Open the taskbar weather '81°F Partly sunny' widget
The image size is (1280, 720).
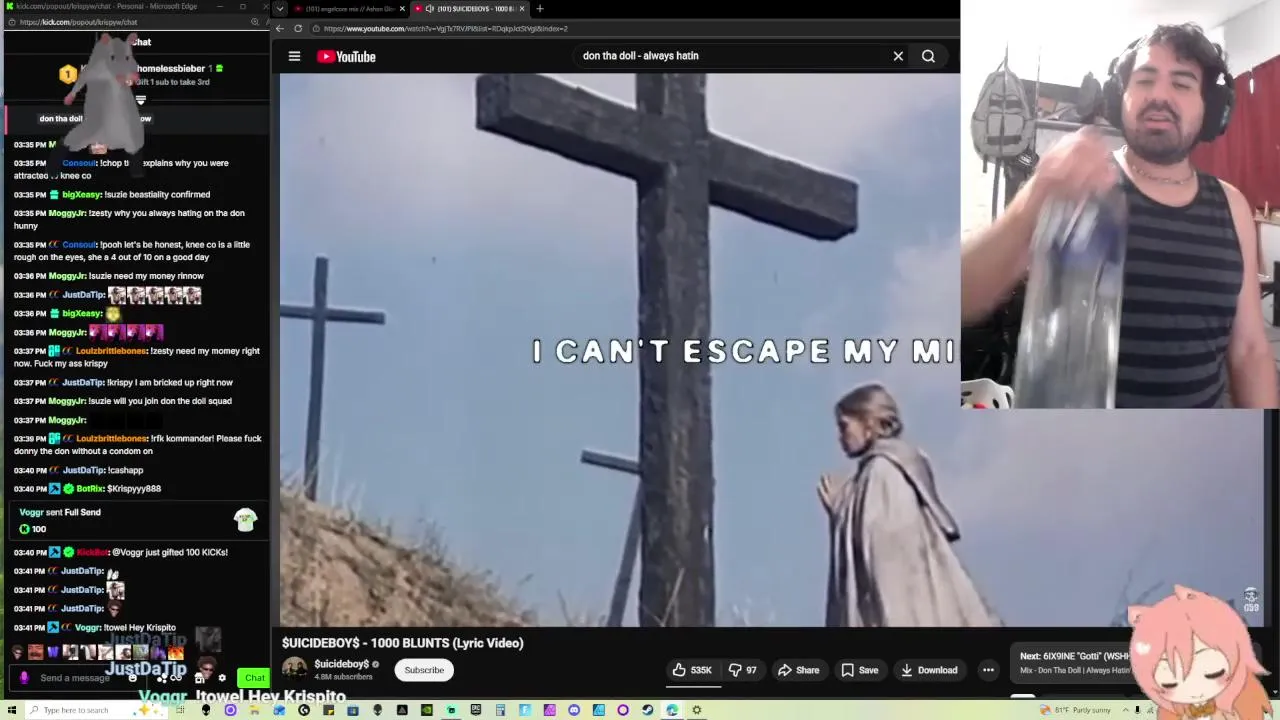point(1075,710)
